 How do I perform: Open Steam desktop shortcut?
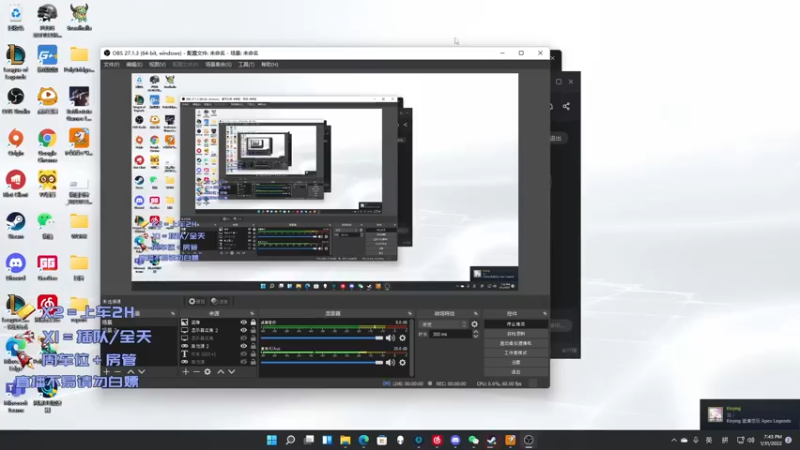coord(16,226)
